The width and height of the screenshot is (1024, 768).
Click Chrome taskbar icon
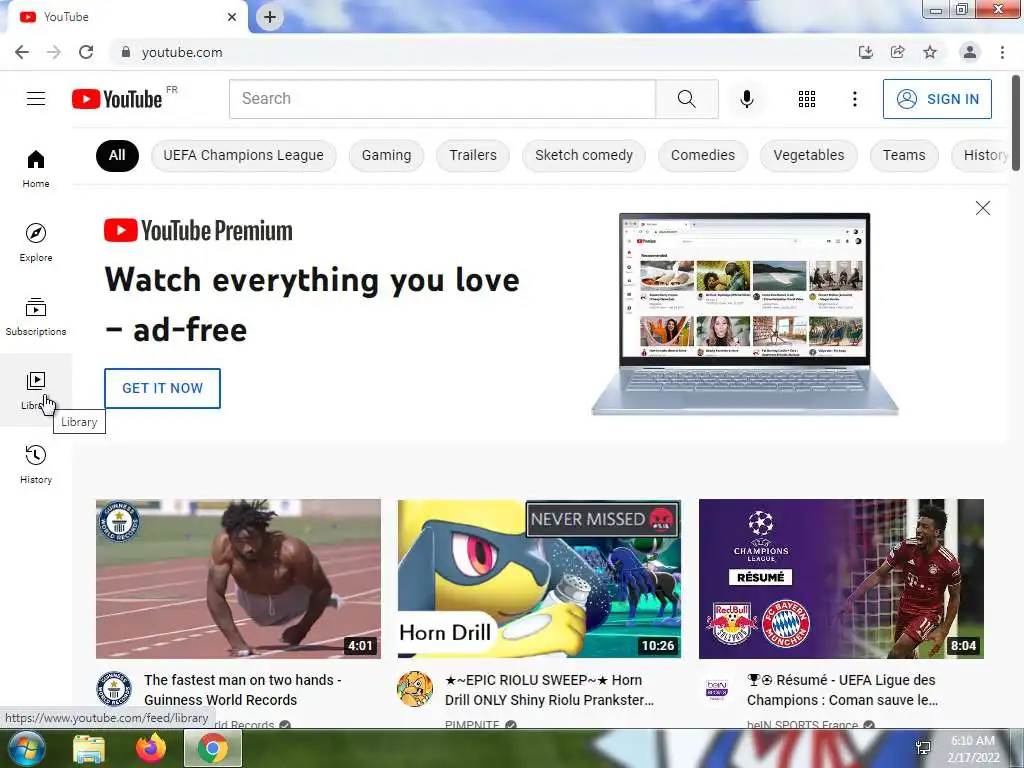pos(213,748)
